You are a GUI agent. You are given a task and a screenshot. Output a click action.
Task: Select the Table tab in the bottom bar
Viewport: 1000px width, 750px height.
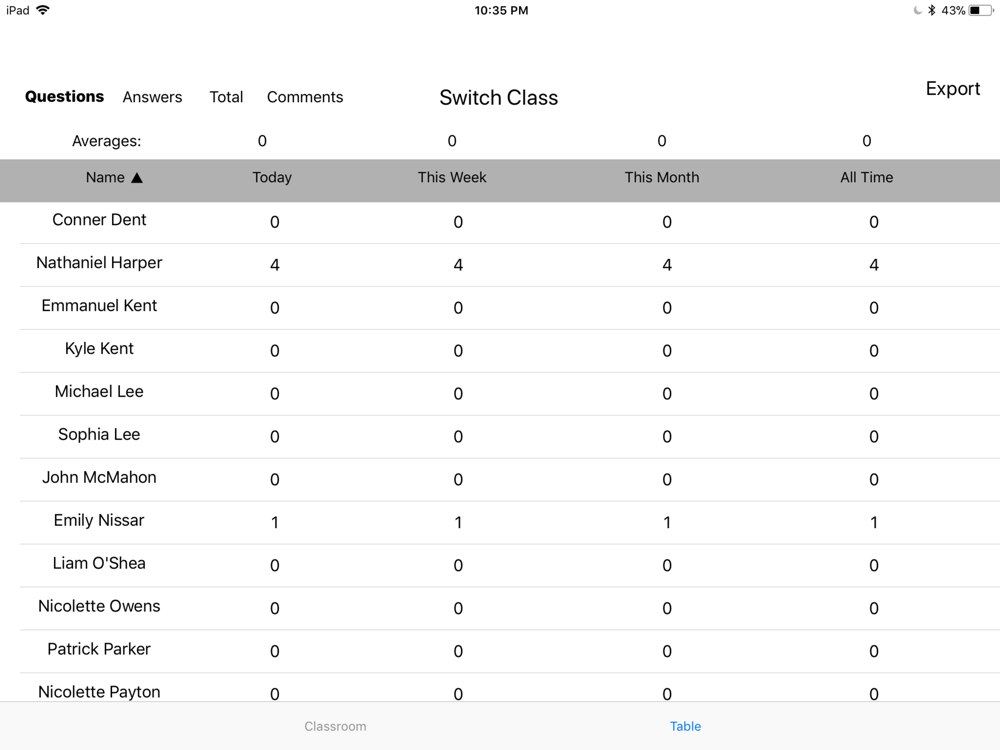[x=686, y=726]
